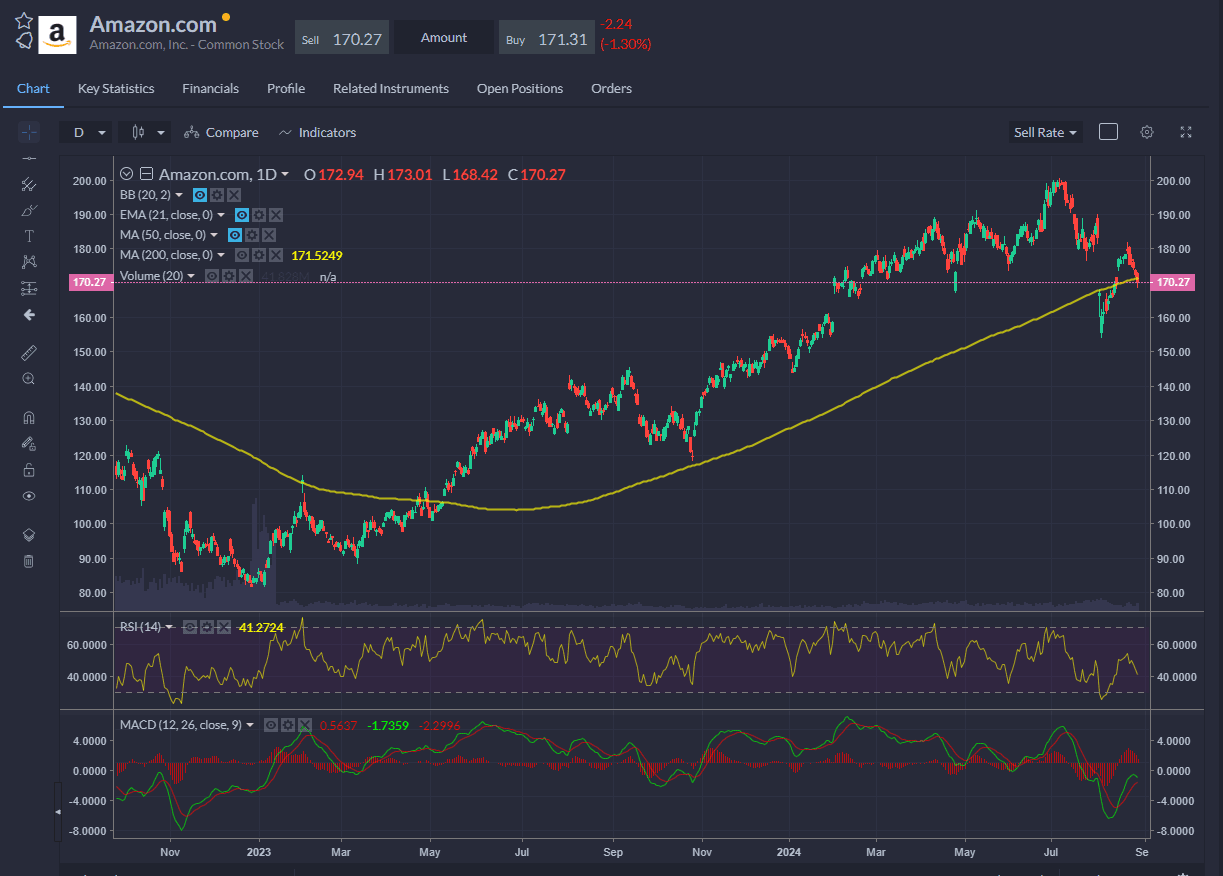Open chart settings gear icon

click(1147, 132)
